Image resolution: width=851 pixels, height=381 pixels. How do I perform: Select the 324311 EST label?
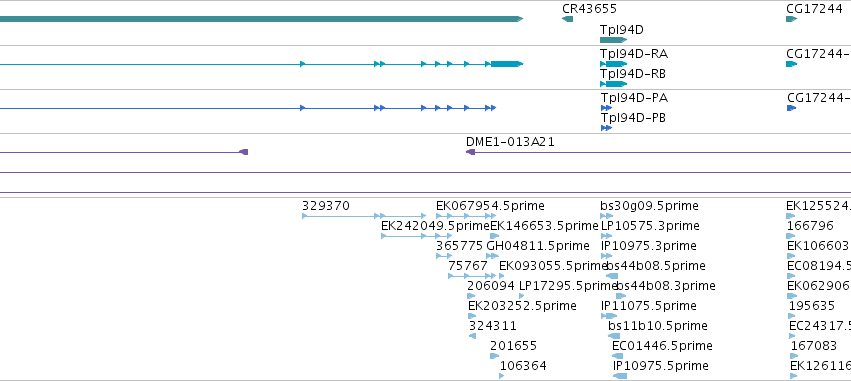[x=493, y=326]
